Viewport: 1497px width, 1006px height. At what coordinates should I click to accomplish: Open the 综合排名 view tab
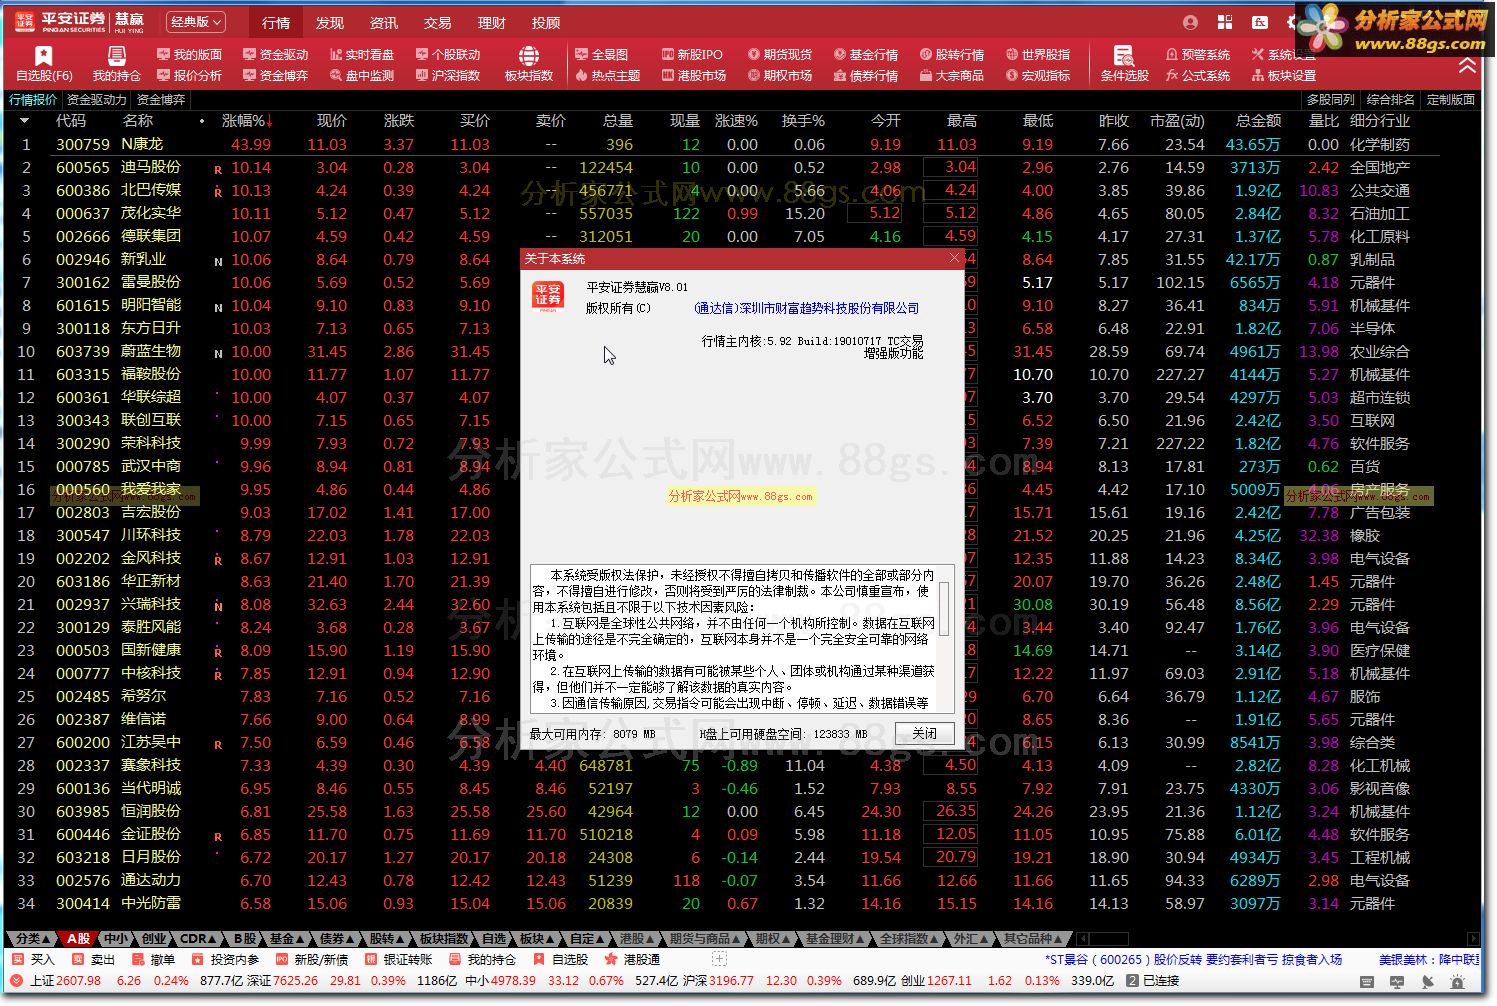pos(1391,100)
